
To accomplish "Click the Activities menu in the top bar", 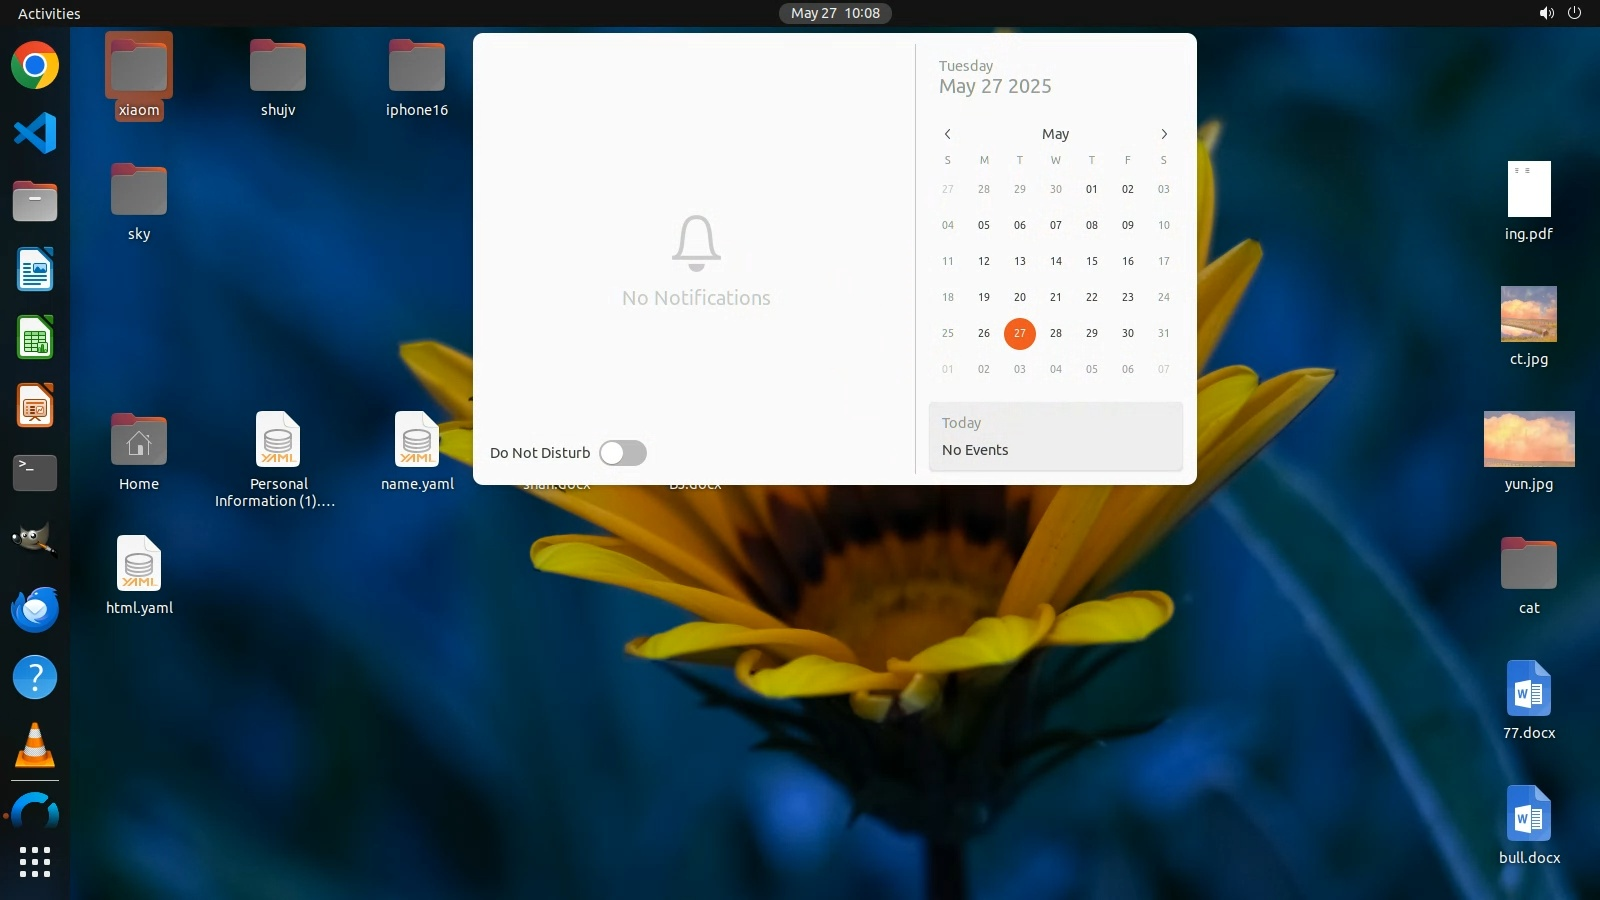I will [x=49, y=13].
